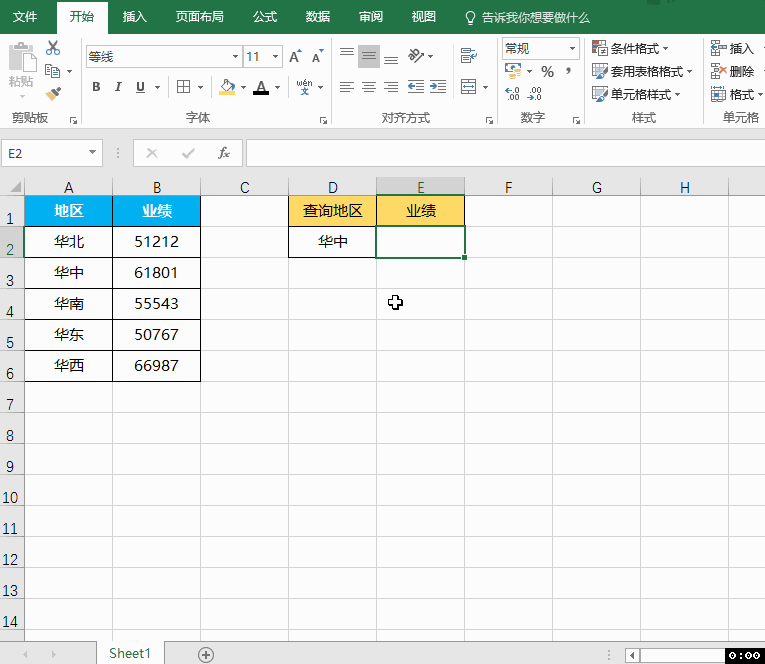Click accounting number format icon
Screen dimensions: 765x664
pos(513,71)
